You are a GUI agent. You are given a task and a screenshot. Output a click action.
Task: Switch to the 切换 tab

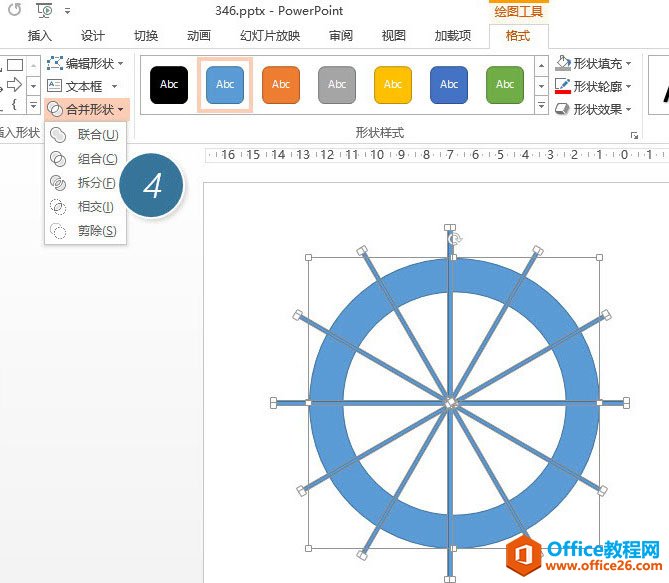[x=146, y=36]
